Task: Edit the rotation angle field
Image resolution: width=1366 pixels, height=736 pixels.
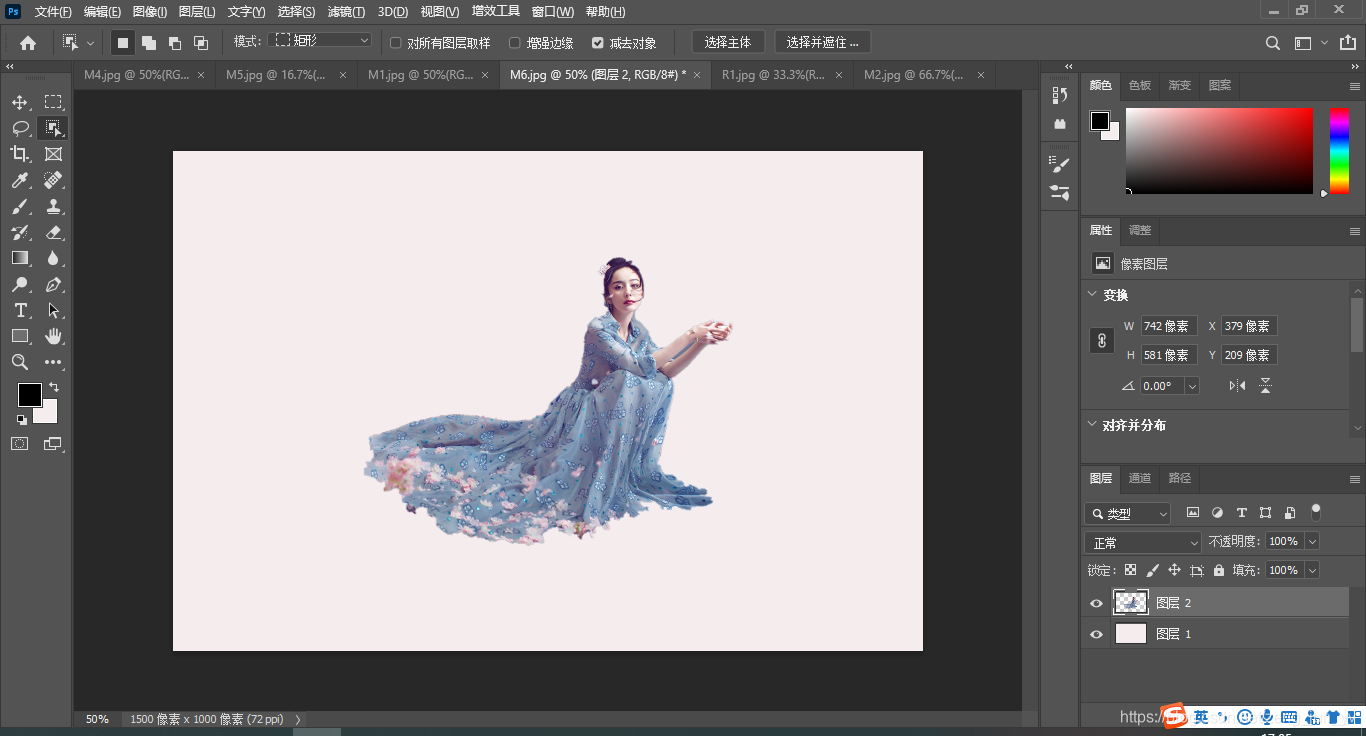Action: 1163,385
